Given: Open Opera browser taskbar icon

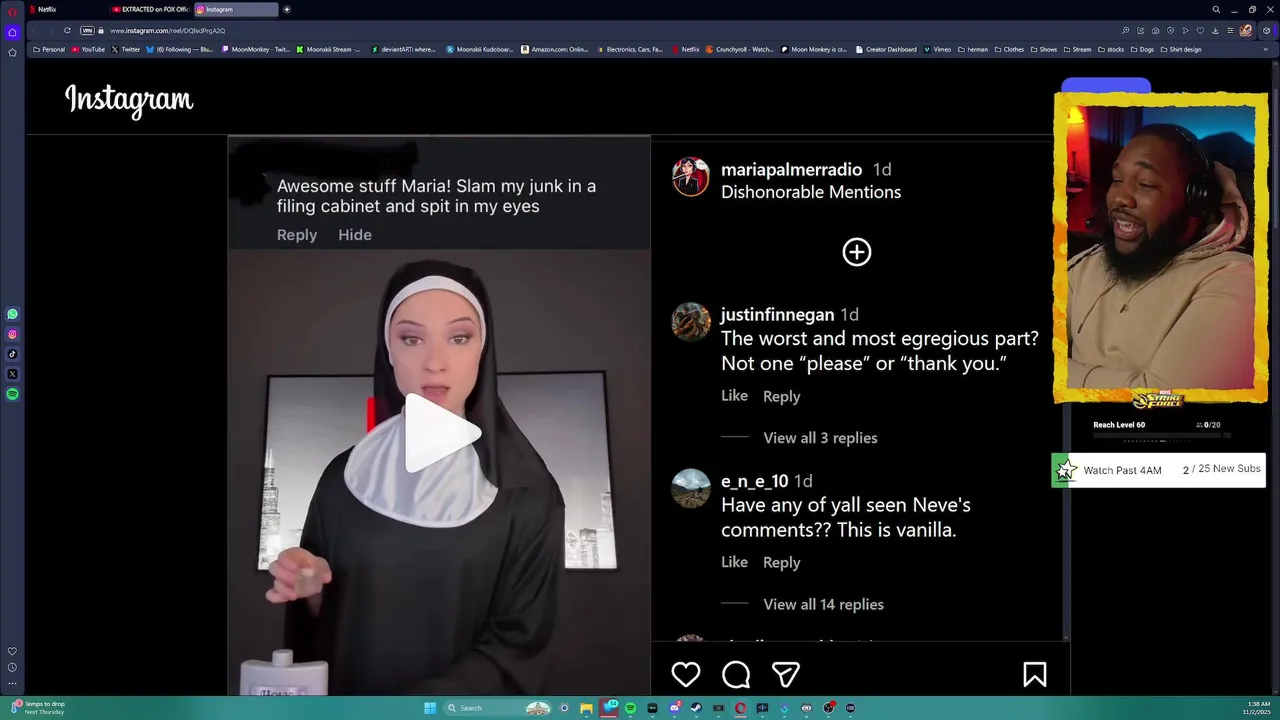Looking at the screenshot, I should pos(740,708).
